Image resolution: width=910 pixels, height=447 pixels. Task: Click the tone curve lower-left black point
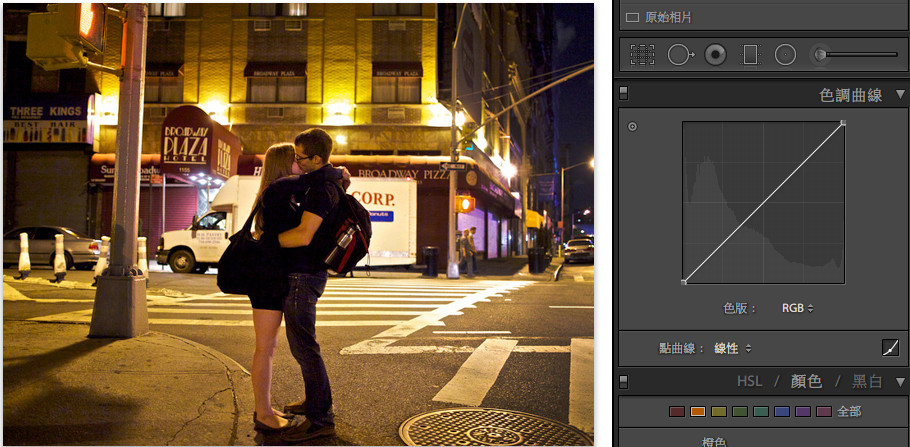click(684, 282)
